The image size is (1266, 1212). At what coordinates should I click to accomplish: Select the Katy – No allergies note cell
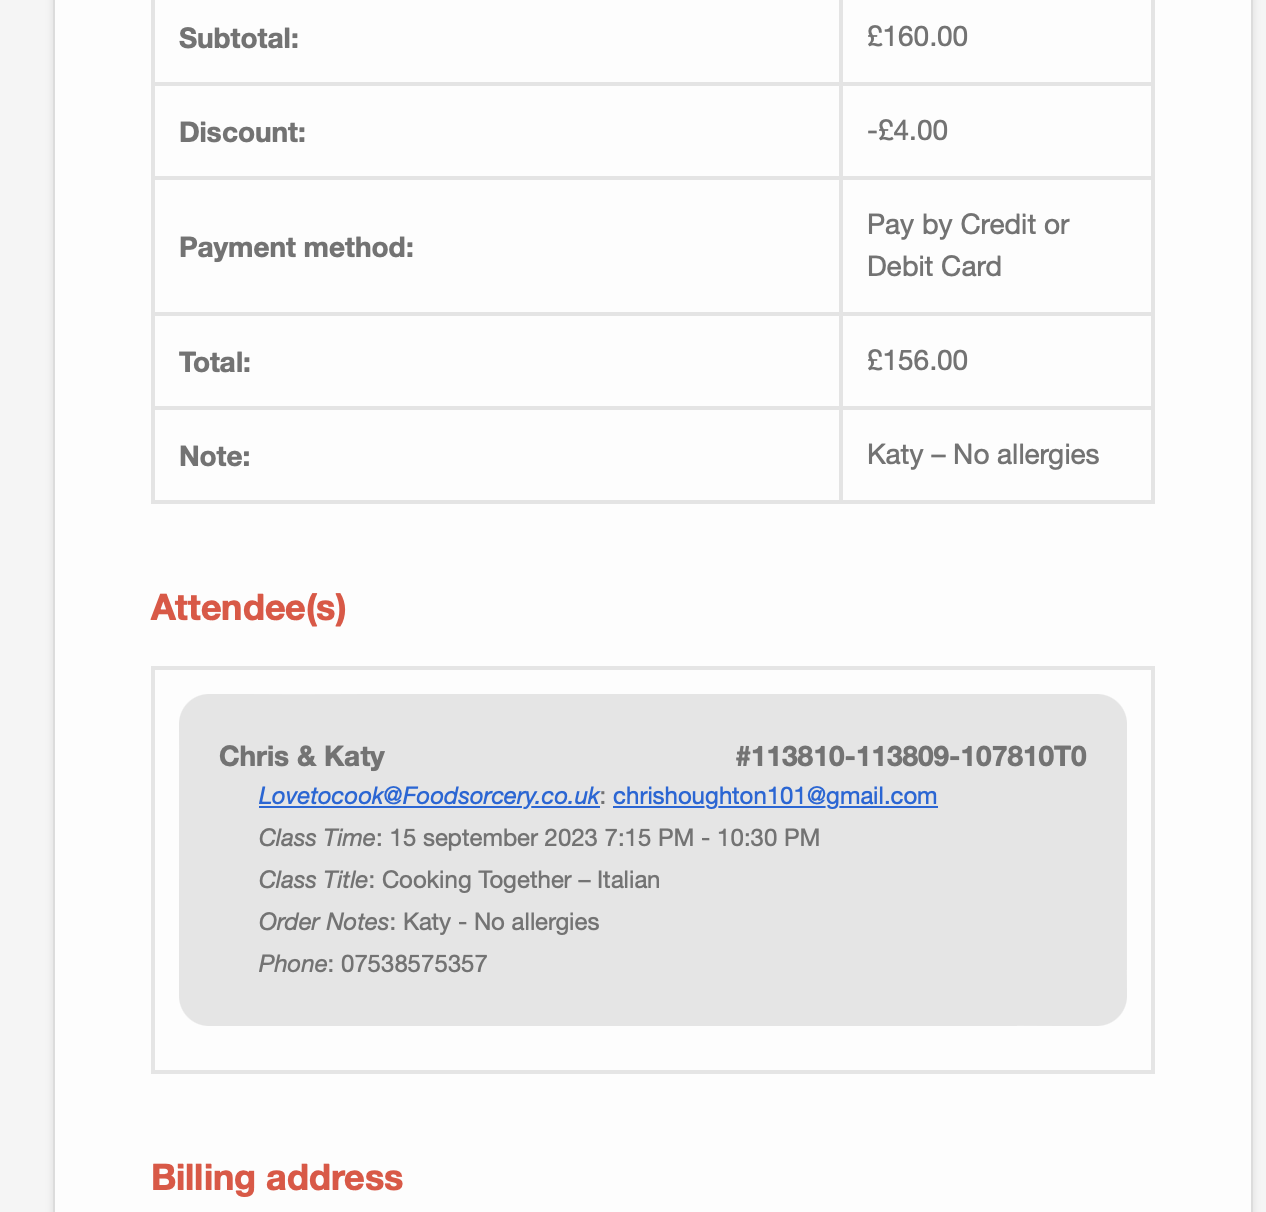click(x=997, y=455)
